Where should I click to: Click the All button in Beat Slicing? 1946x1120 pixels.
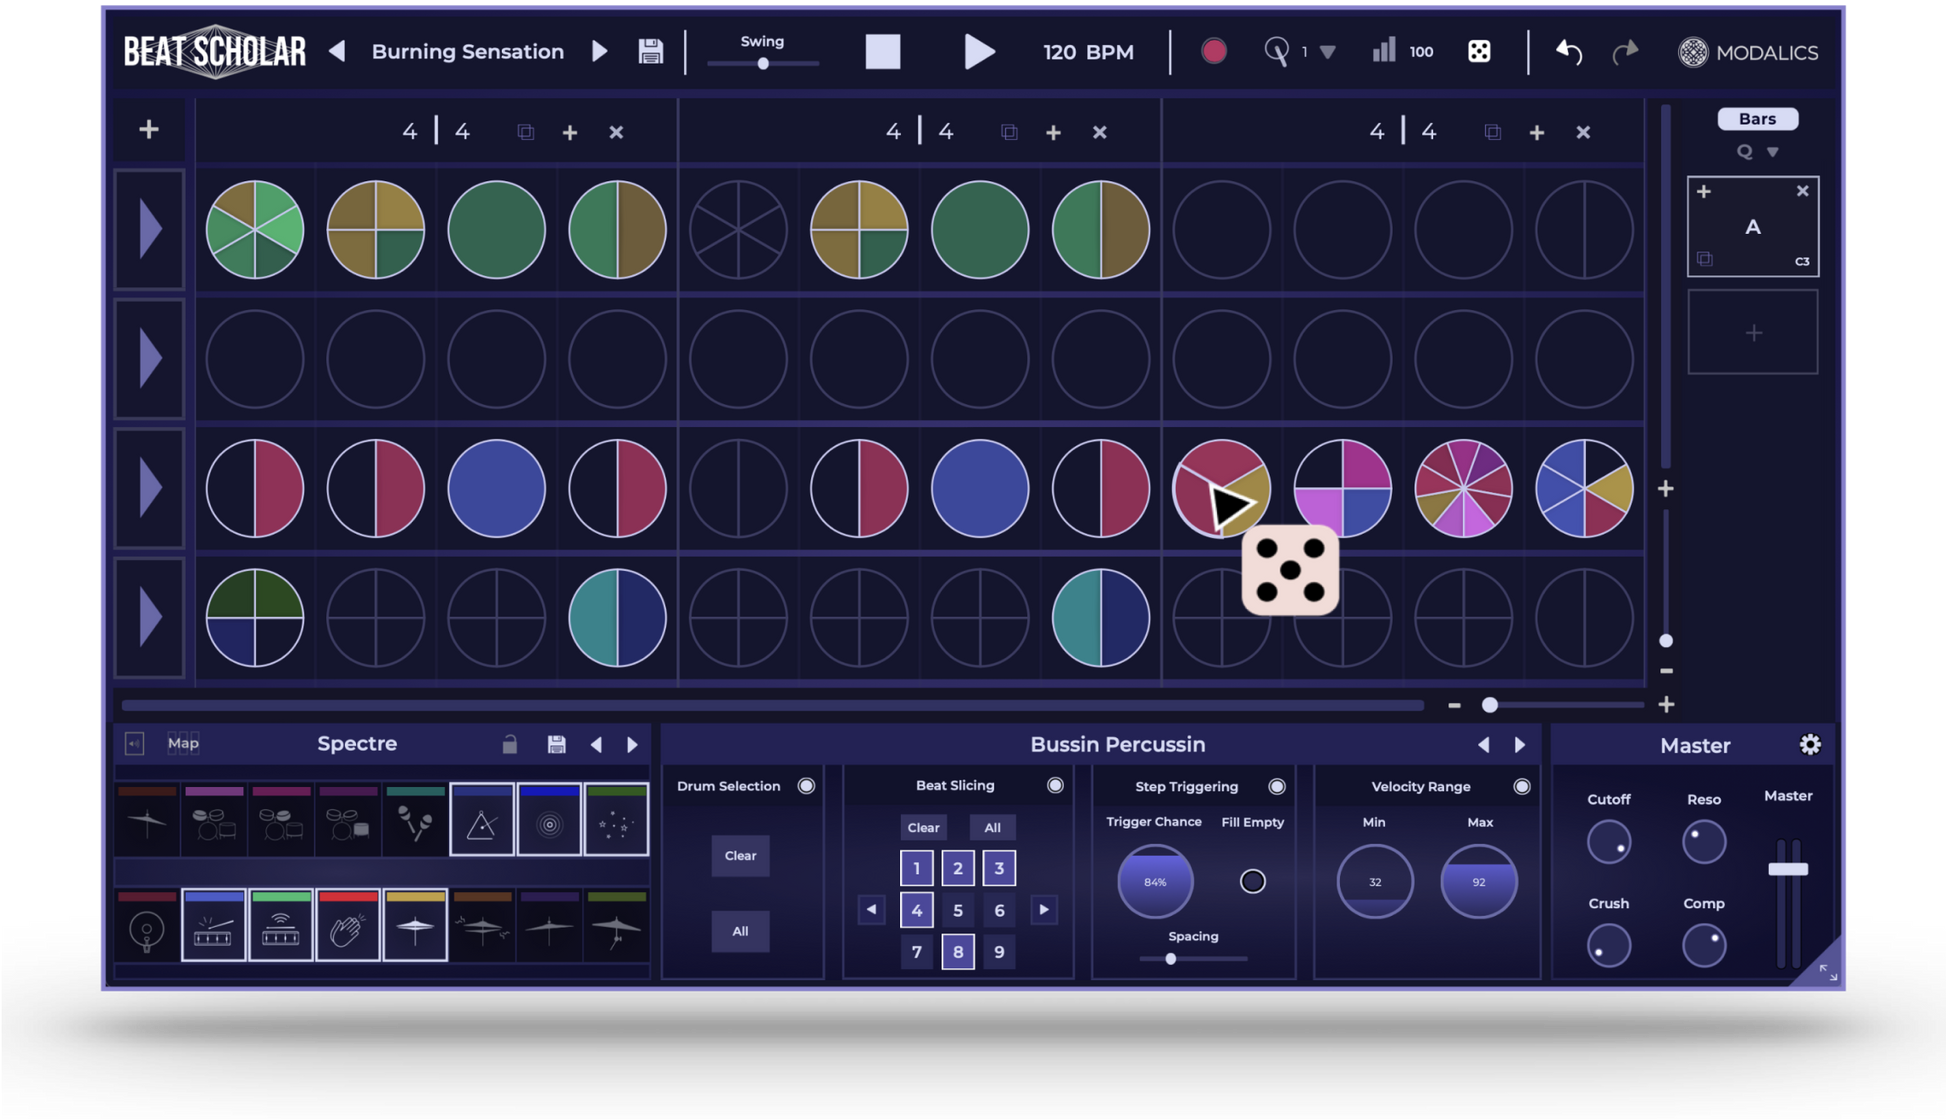pyautogui.click(x=992, y=828)
